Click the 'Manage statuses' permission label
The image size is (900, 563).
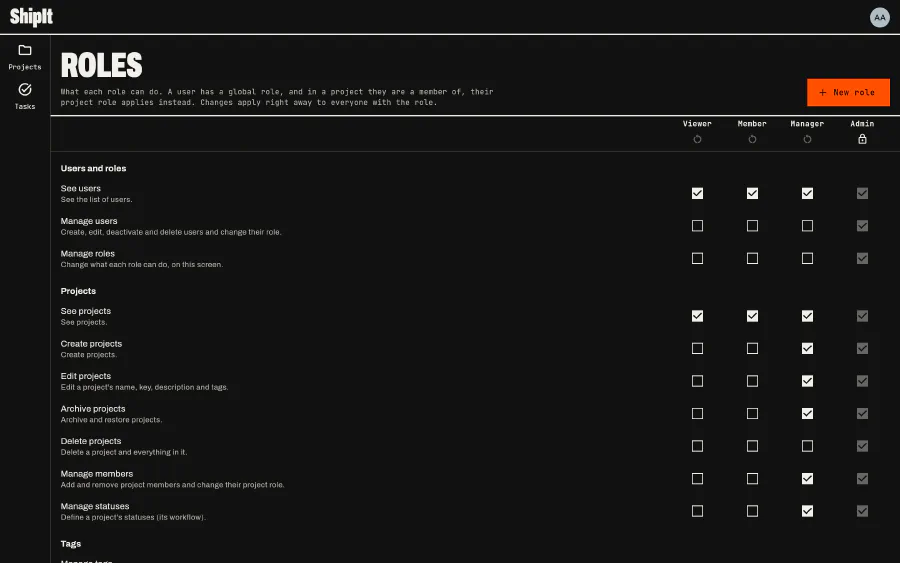(x=95, y=506)
